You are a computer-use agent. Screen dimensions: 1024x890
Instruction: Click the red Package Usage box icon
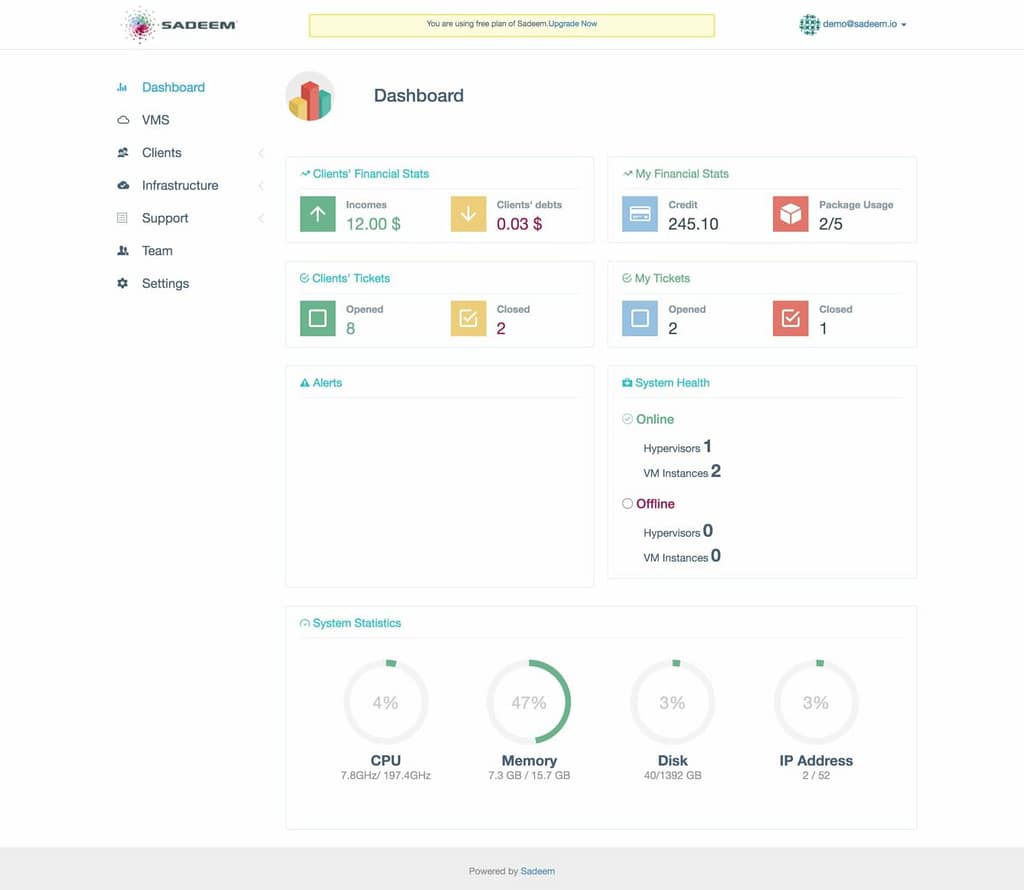coord(790,214)
